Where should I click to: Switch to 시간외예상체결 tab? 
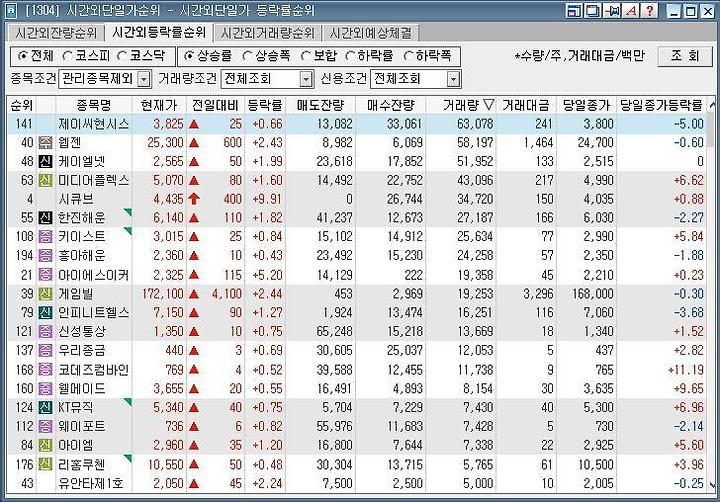pyautogui.click(x=370, y=33)
